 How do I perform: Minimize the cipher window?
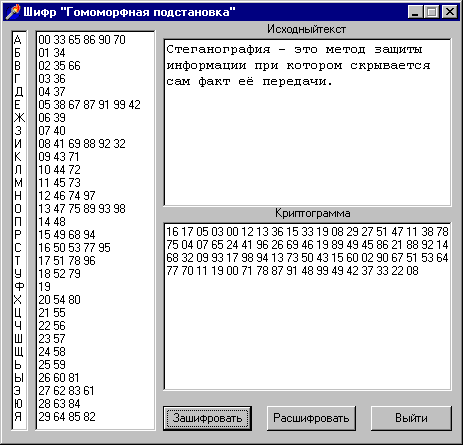[x=415, y=12]
